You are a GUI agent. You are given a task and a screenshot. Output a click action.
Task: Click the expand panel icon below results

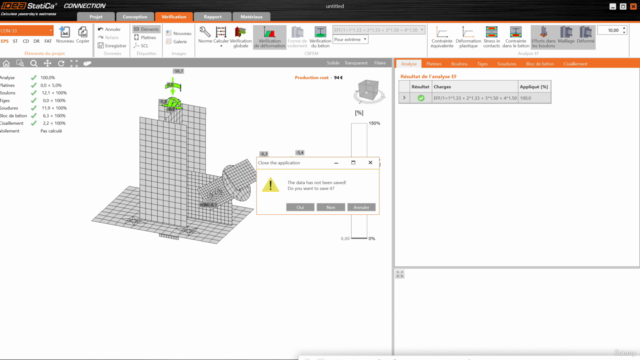(400, 274)
